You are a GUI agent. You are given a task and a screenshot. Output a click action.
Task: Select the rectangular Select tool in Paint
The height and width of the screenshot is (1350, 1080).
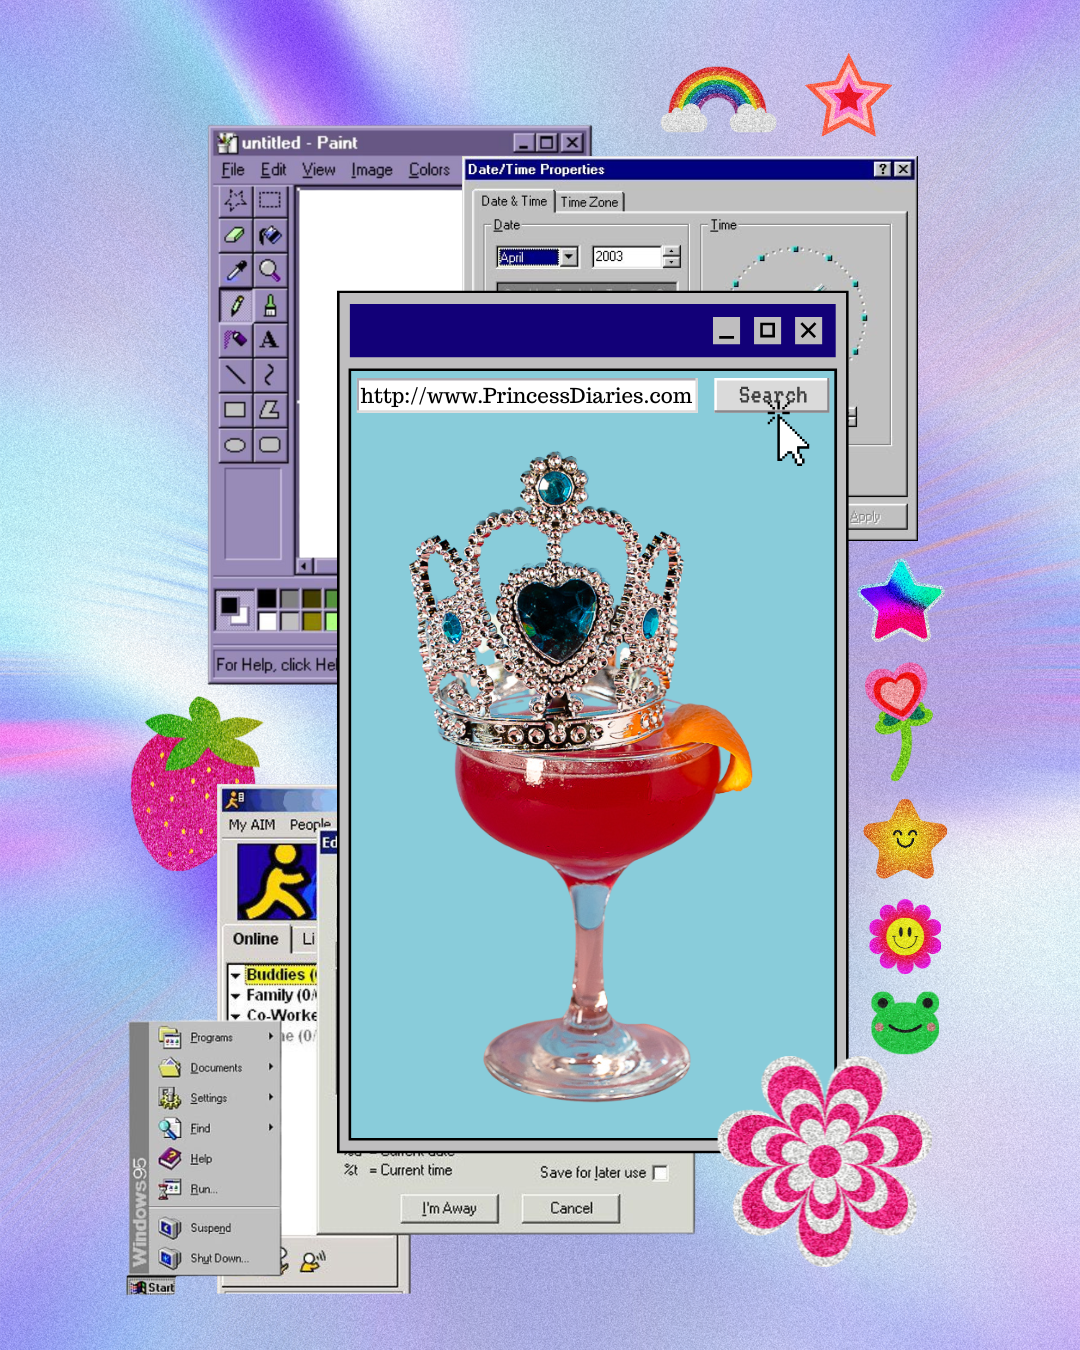(270, 201)
